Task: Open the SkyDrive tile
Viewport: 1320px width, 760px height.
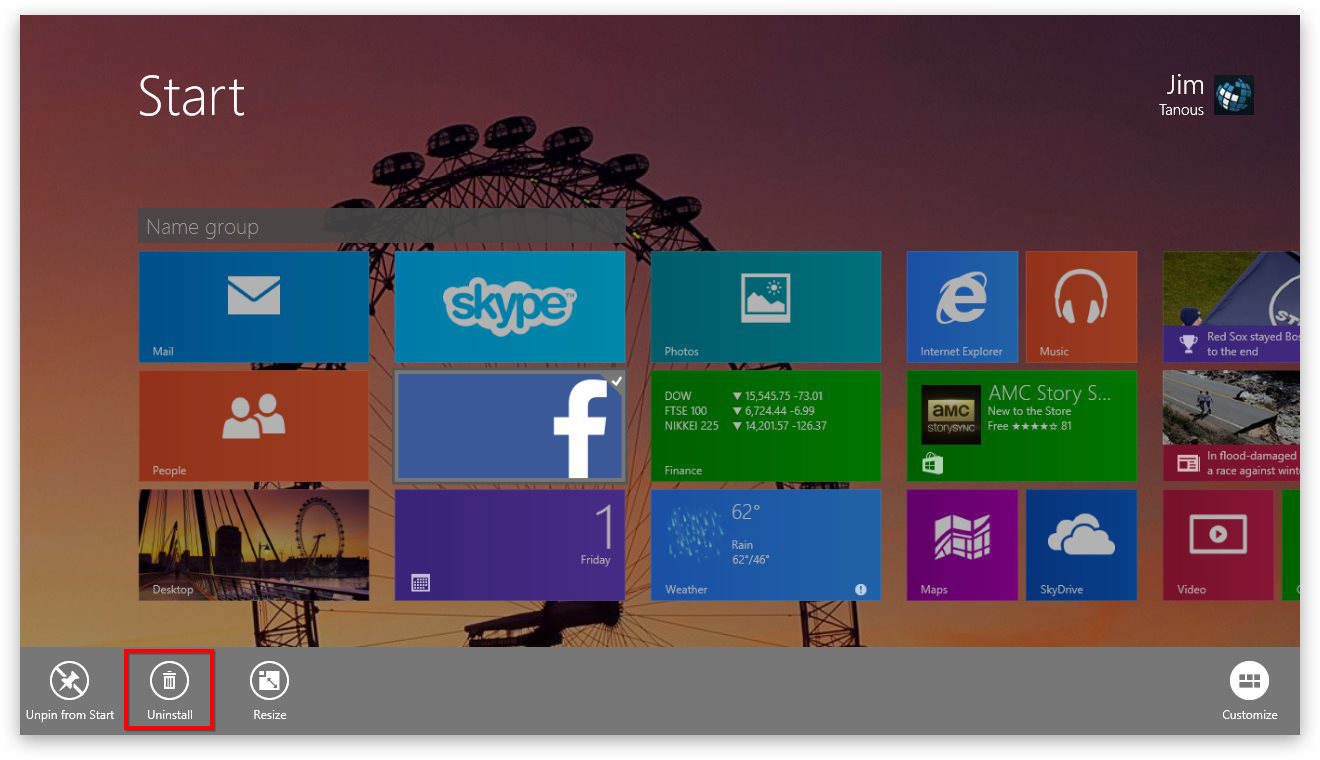Action: (x=1081, y=545)
